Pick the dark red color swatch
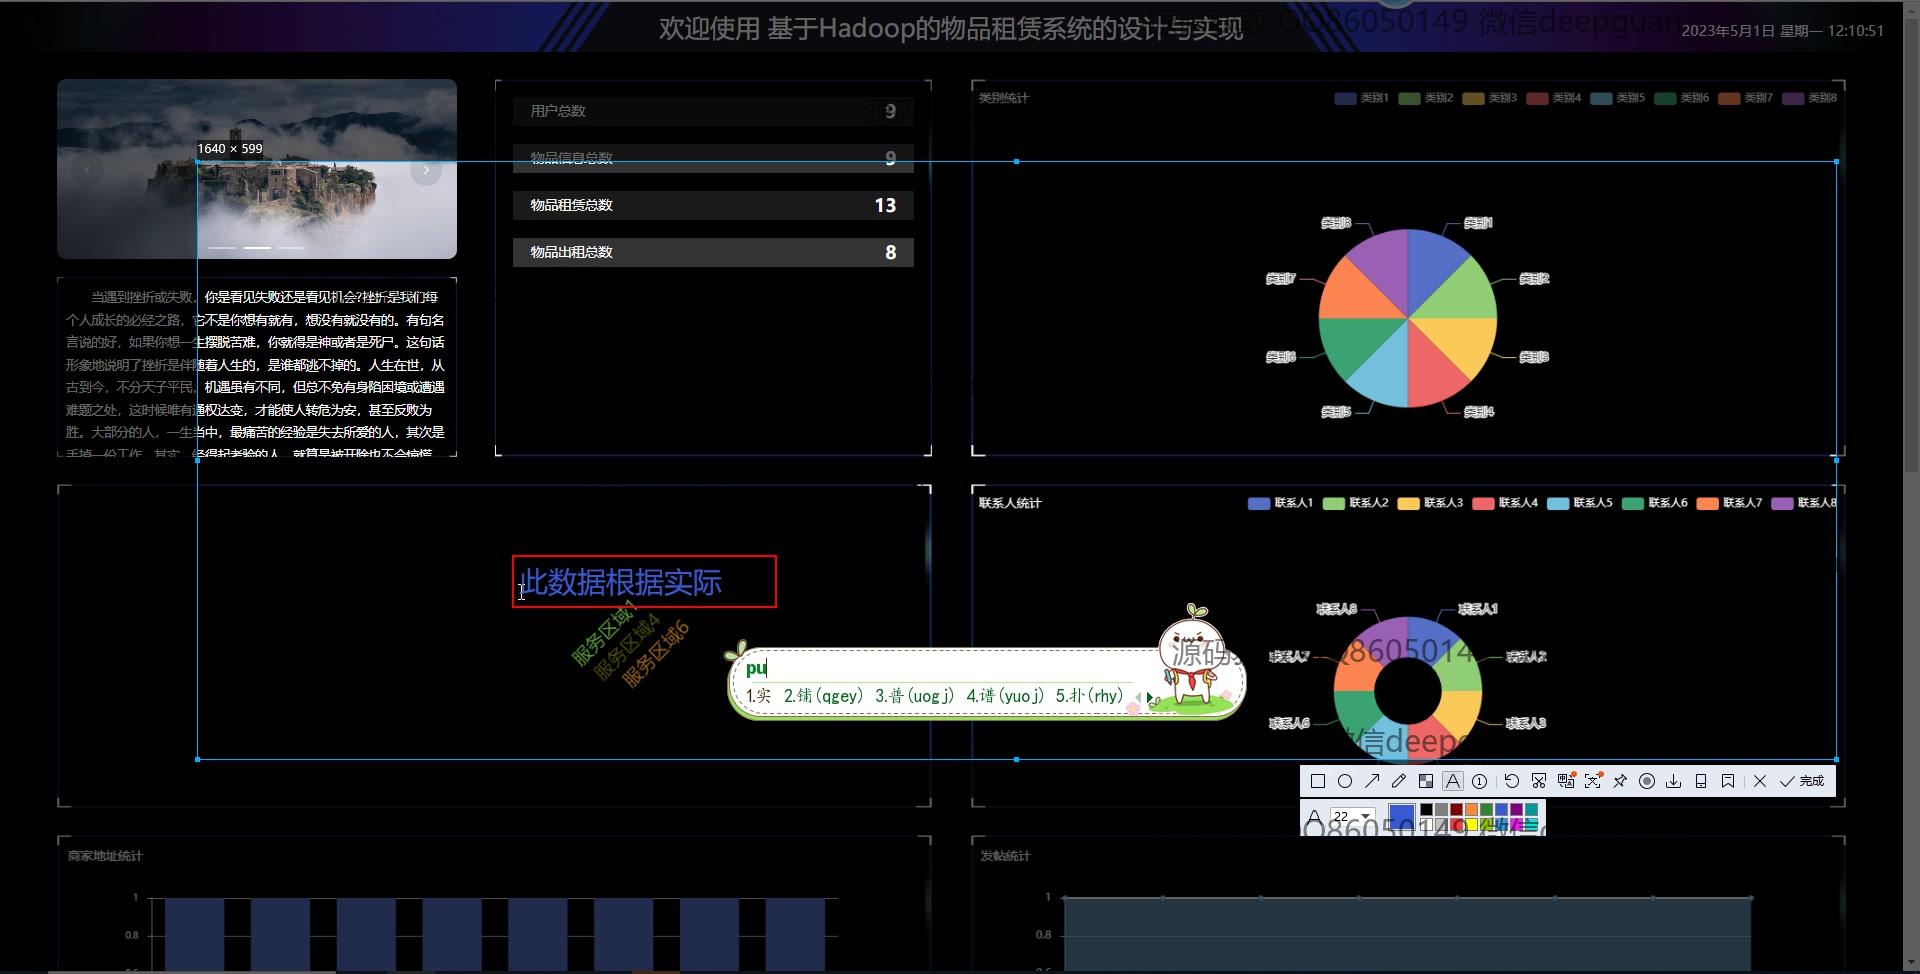The image size is (1920, 974). point(1456,809)
